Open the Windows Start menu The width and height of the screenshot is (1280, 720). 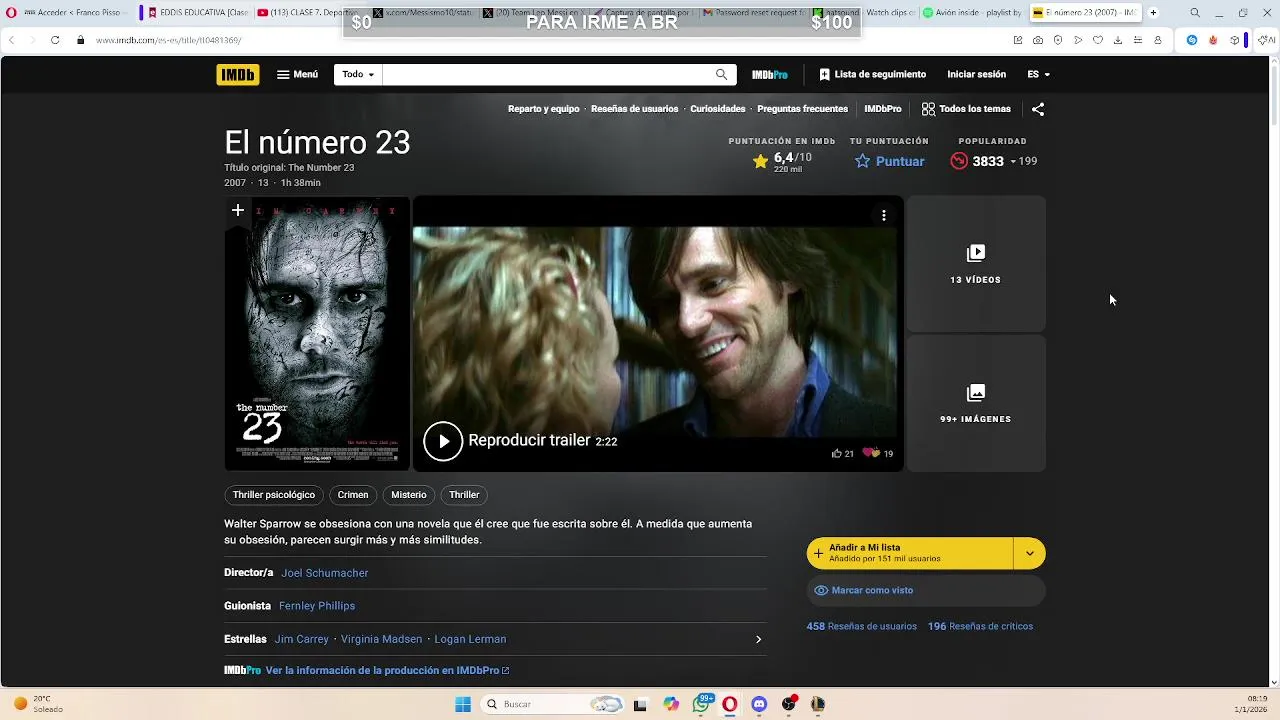pyautogui.click(x=463, y=704)
